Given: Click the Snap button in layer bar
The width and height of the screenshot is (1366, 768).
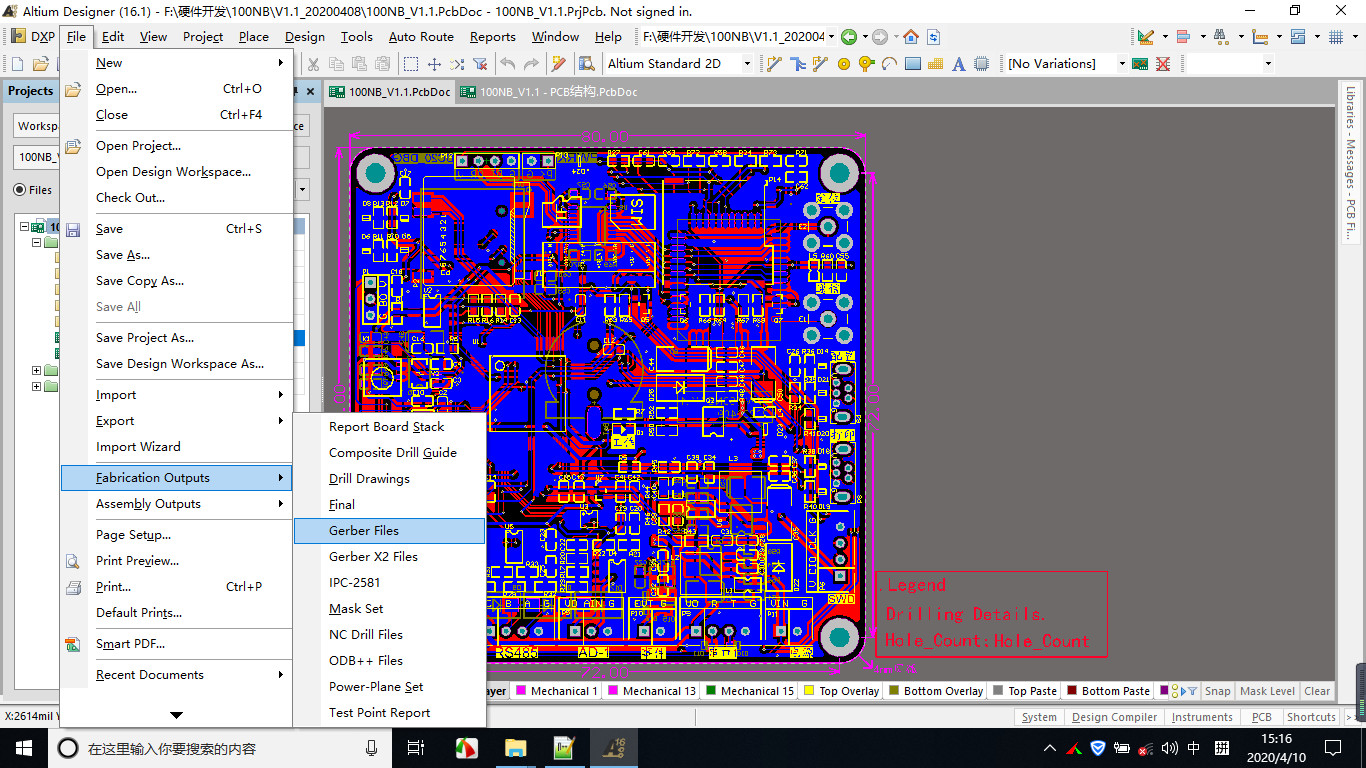Looking at the screenshot, I should pyautogui.click(x=1217, y=691).
